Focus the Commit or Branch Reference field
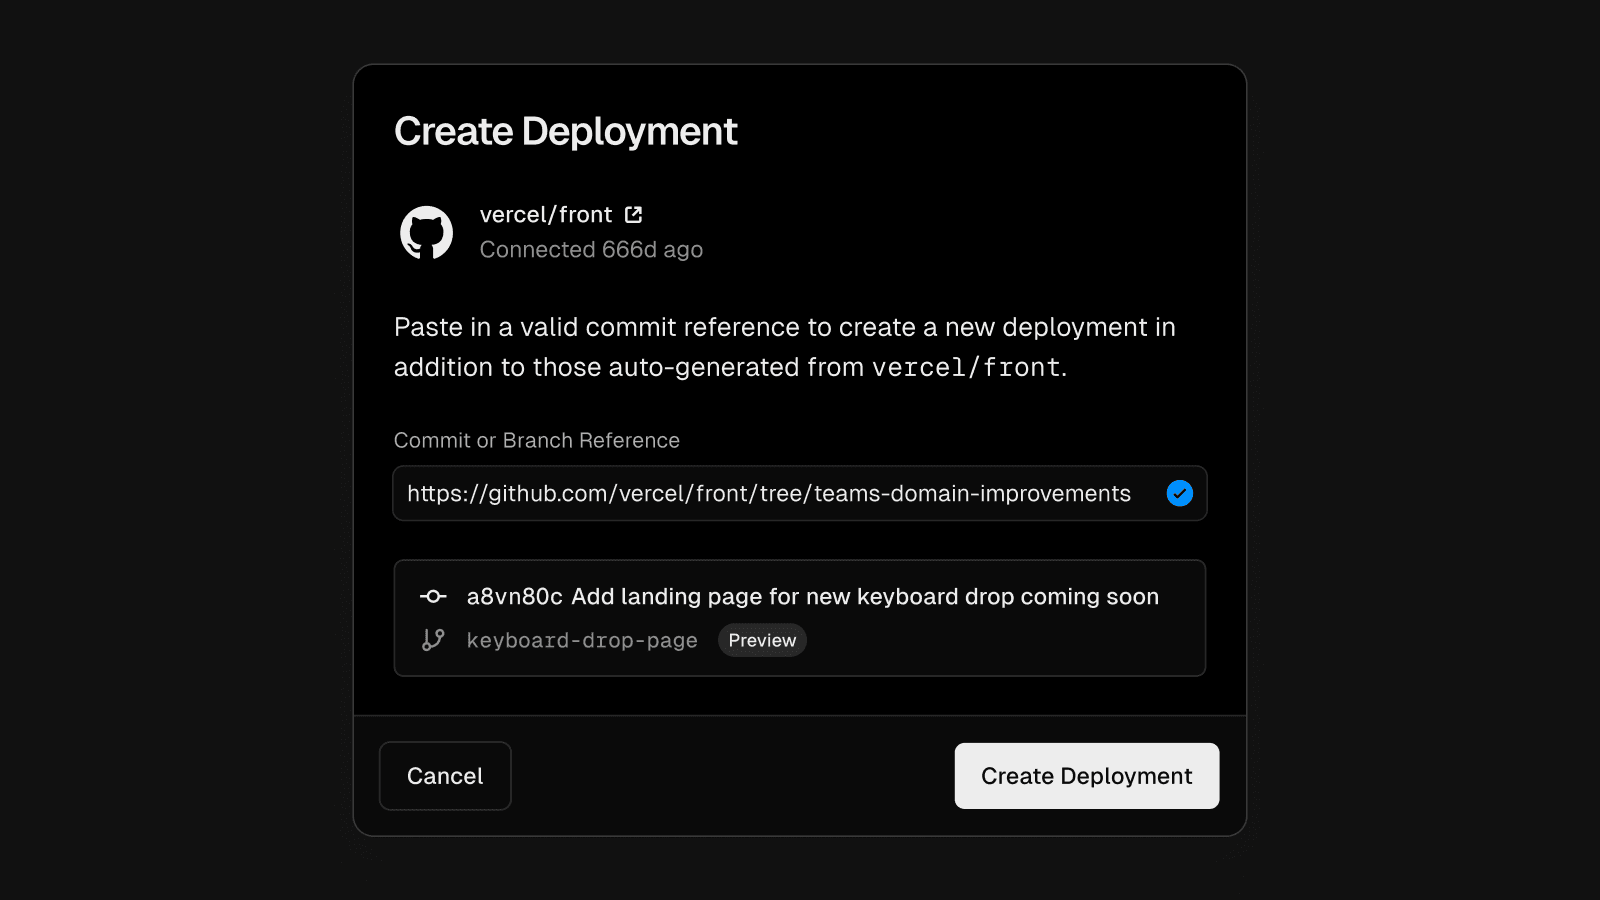 coord(800,493)
